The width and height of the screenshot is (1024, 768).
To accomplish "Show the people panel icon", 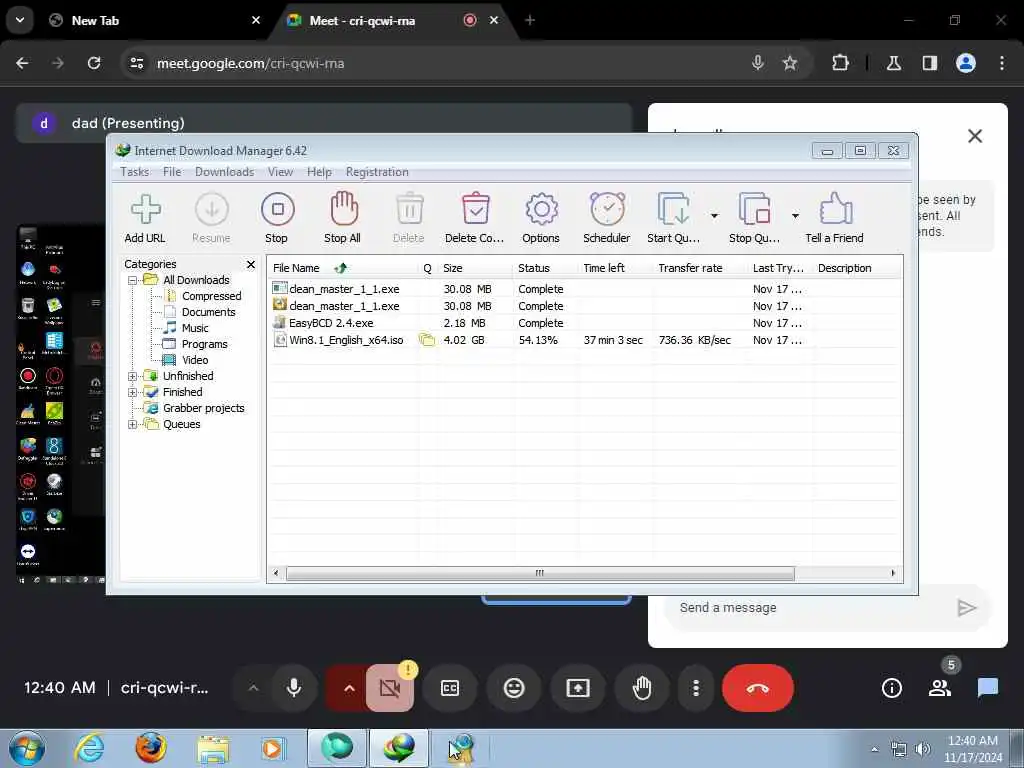I will coord(940,688).
